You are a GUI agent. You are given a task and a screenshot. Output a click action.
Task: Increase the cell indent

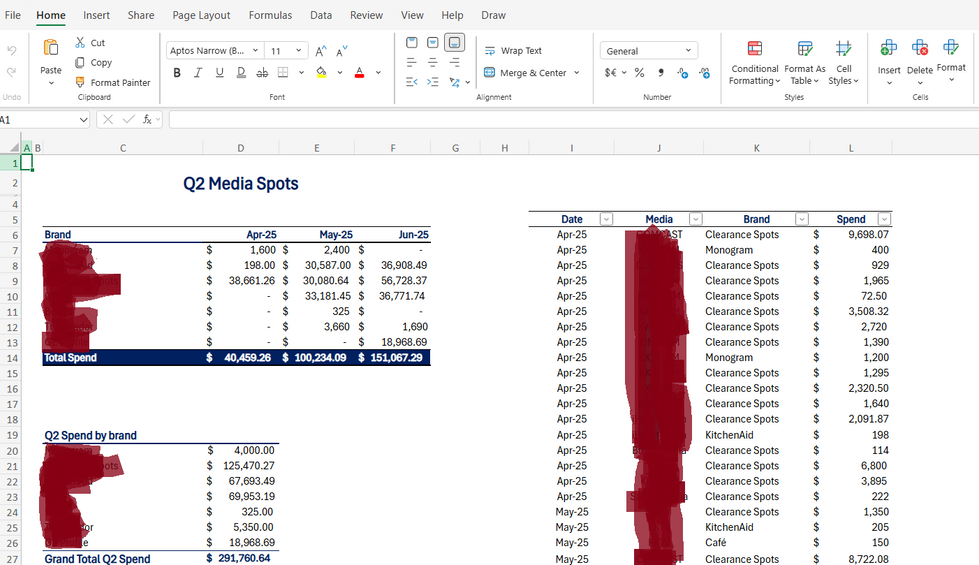(433, 82)
